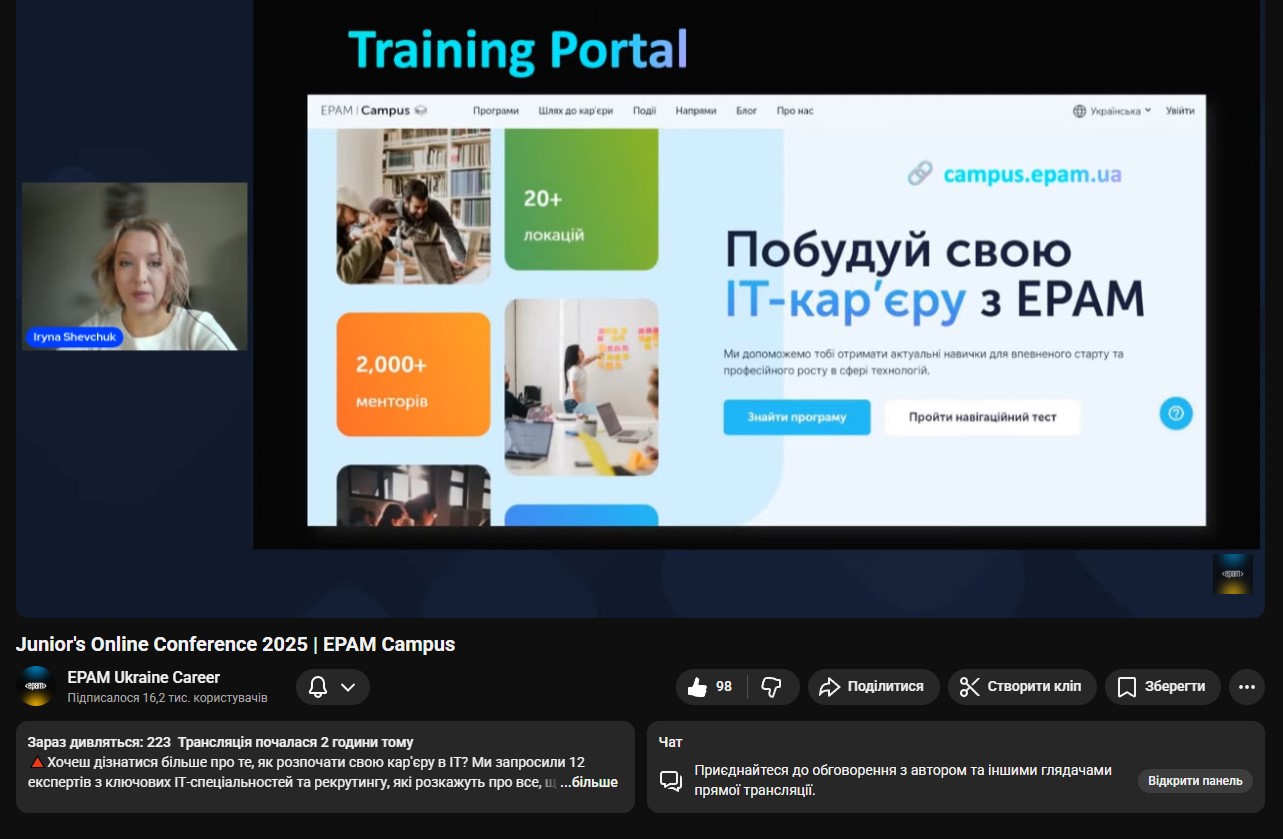Image resolution: width=1283 pixels, height=839 pixels.
Task: Click the thumbs-up like button
Action: [x=711, y=687]
